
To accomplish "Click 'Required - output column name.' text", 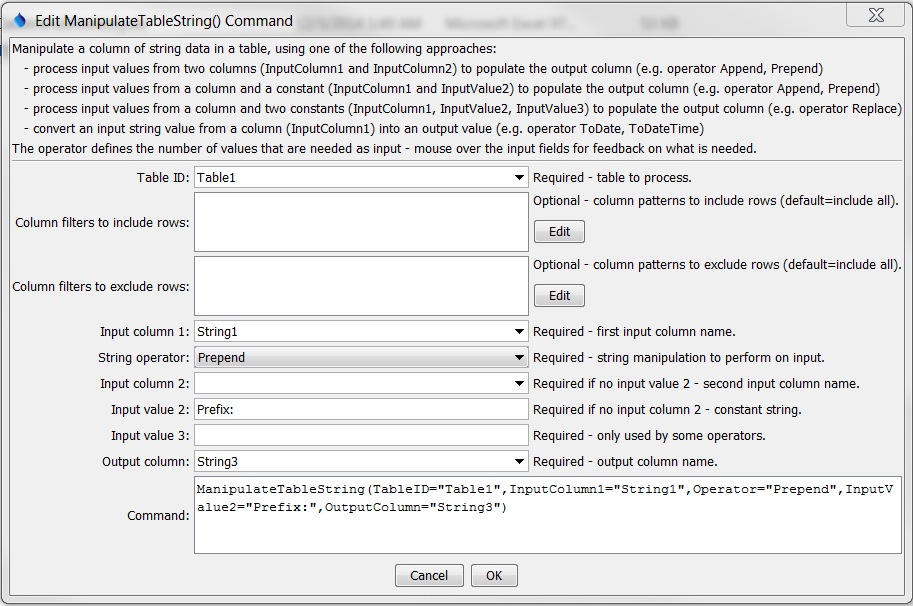I will 625,462.
